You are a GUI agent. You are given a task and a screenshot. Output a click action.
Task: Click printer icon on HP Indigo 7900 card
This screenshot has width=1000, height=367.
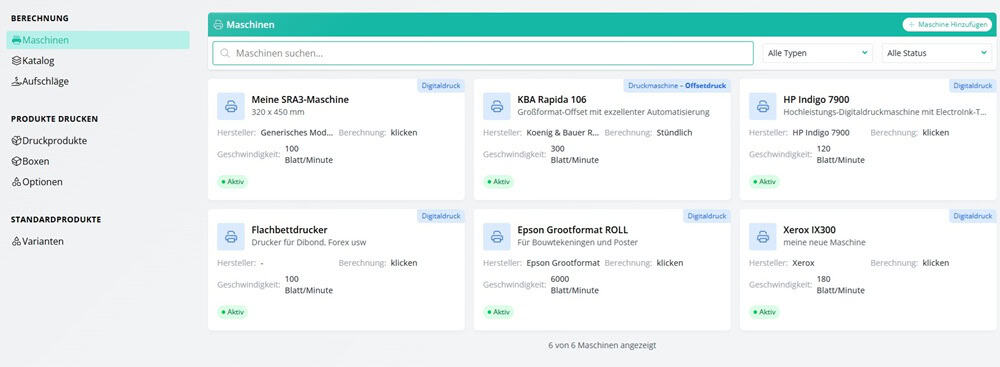(x=762, y=106)
